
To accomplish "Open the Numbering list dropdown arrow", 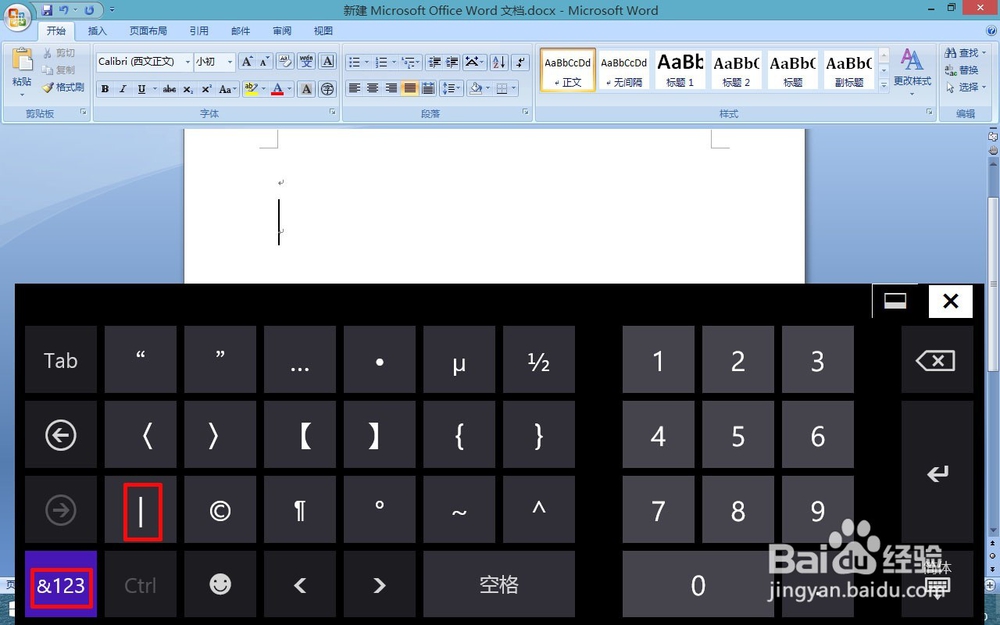I will click(x=393, y=62).
